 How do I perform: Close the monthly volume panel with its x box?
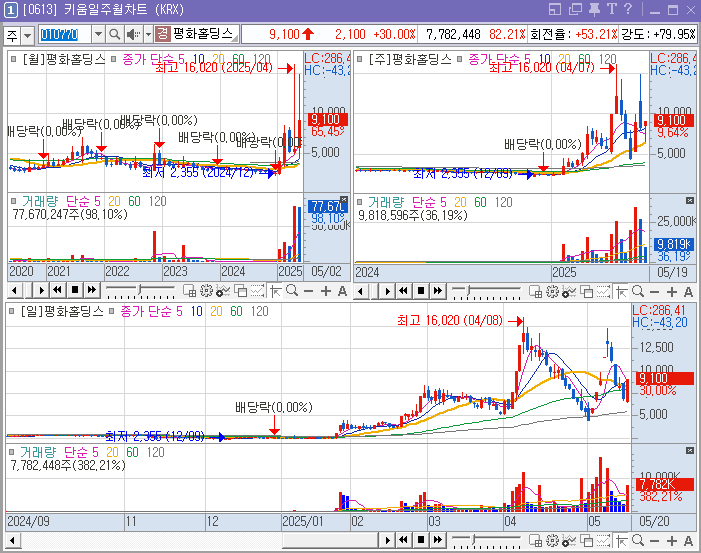[x=343, y=199]
